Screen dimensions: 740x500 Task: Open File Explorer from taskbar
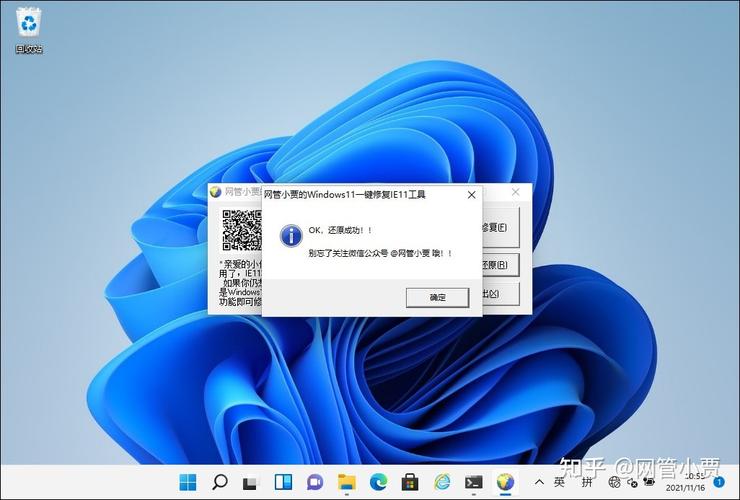[347, 482]
